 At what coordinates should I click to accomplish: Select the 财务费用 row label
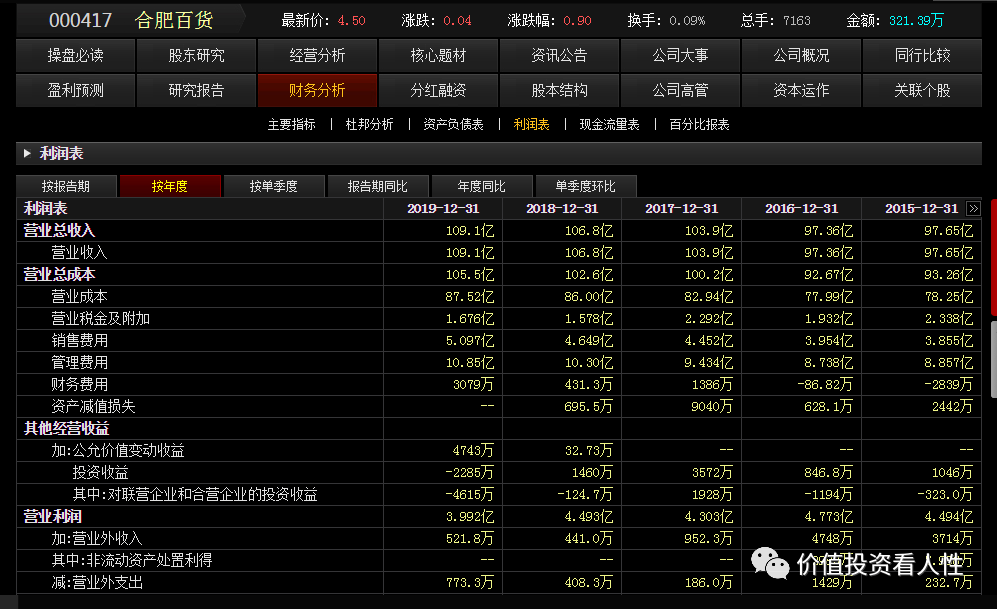click(79, 385)
